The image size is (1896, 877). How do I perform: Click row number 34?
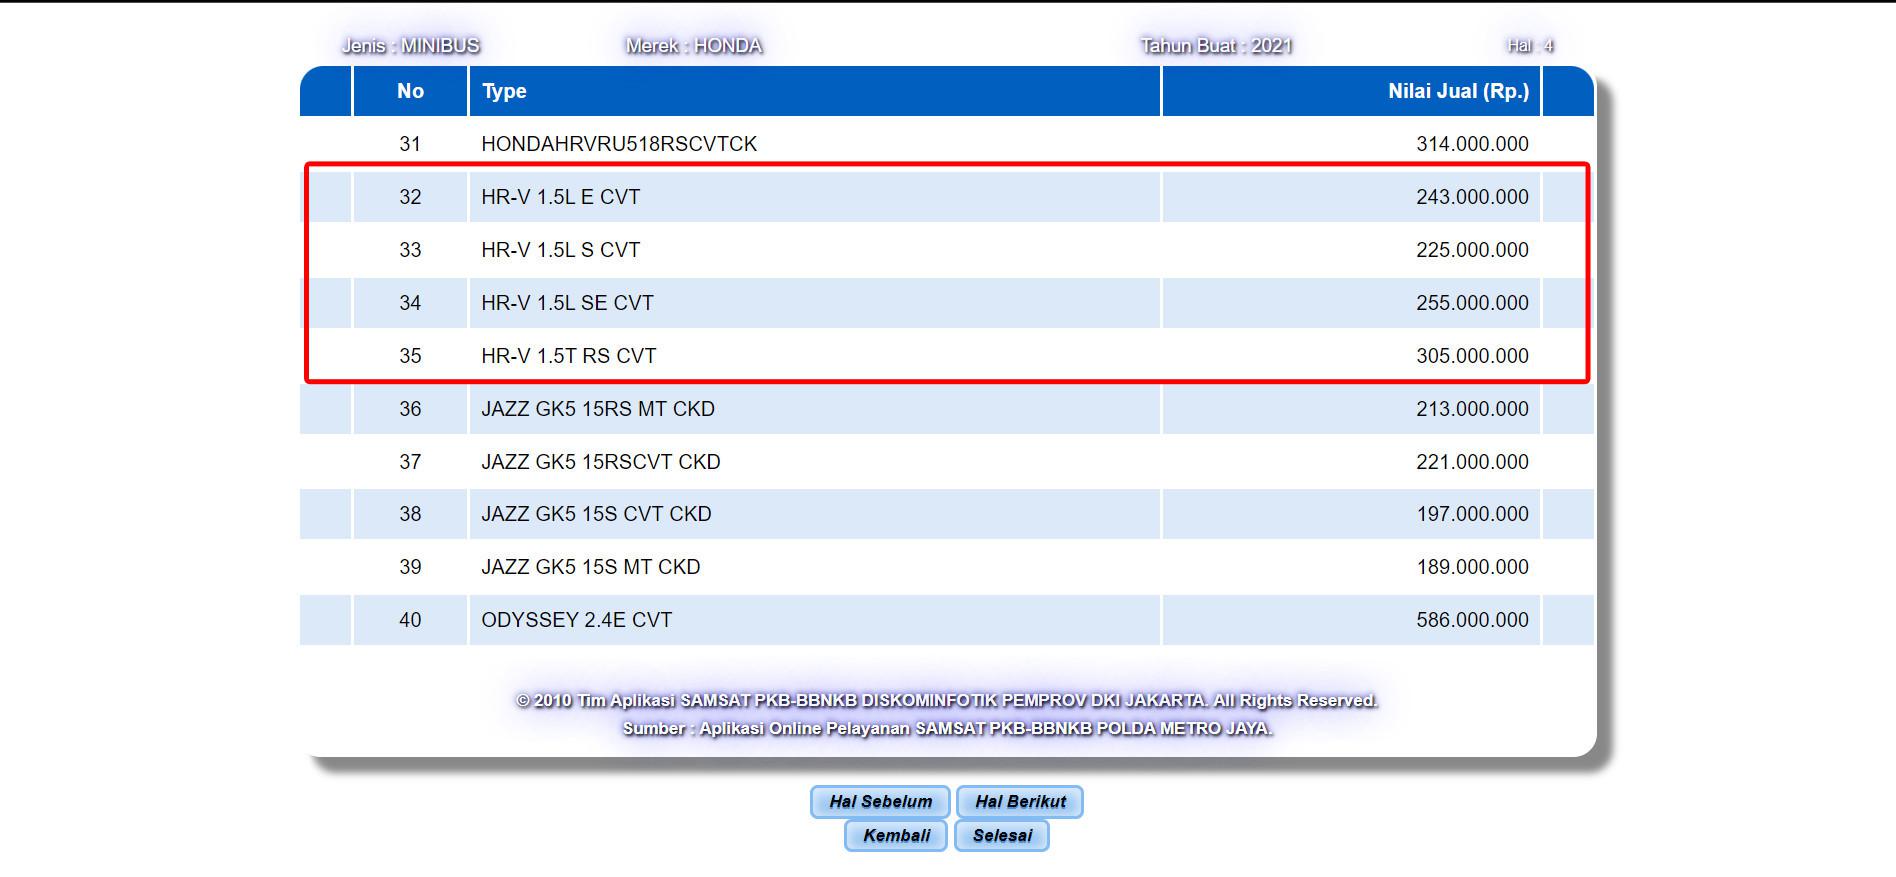[x=410, y=303]
